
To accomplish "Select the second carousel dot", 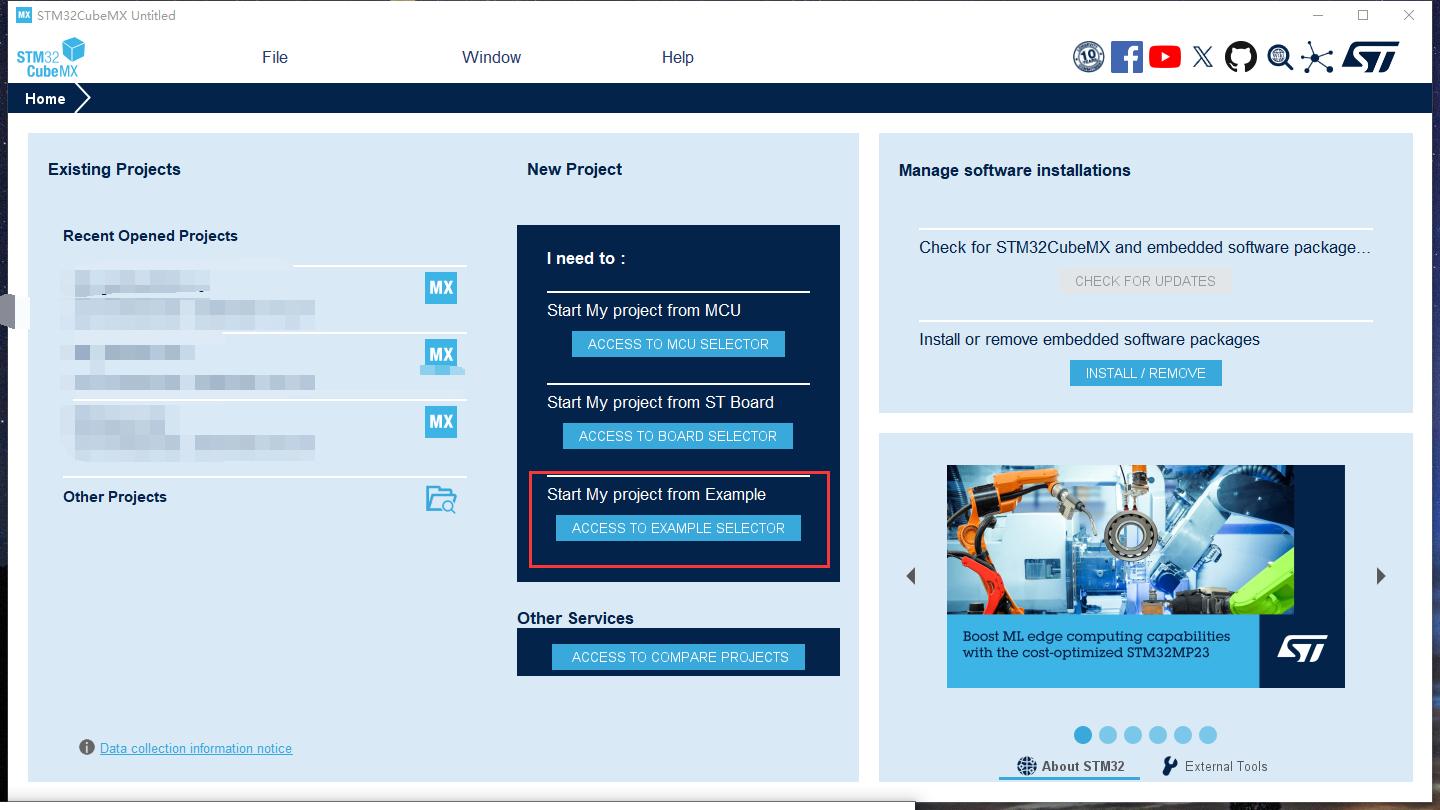I will click(x=1108, y=735).
